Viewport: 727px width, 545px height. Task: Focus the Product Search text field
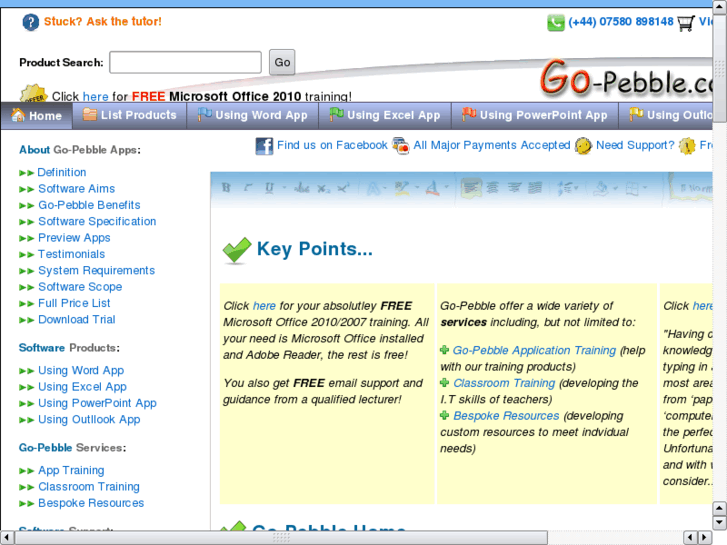coord(185,62)
